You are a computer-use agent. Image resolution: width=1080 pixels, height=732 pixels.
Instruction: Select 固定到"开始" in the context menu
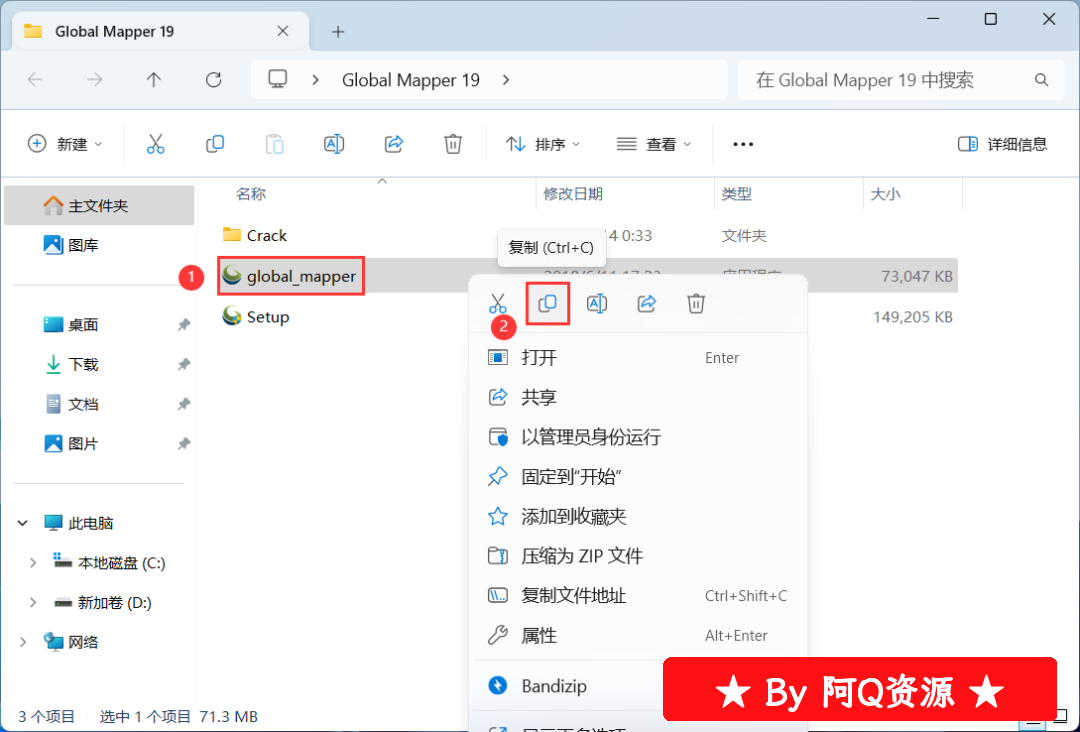[x=638, y=477]
